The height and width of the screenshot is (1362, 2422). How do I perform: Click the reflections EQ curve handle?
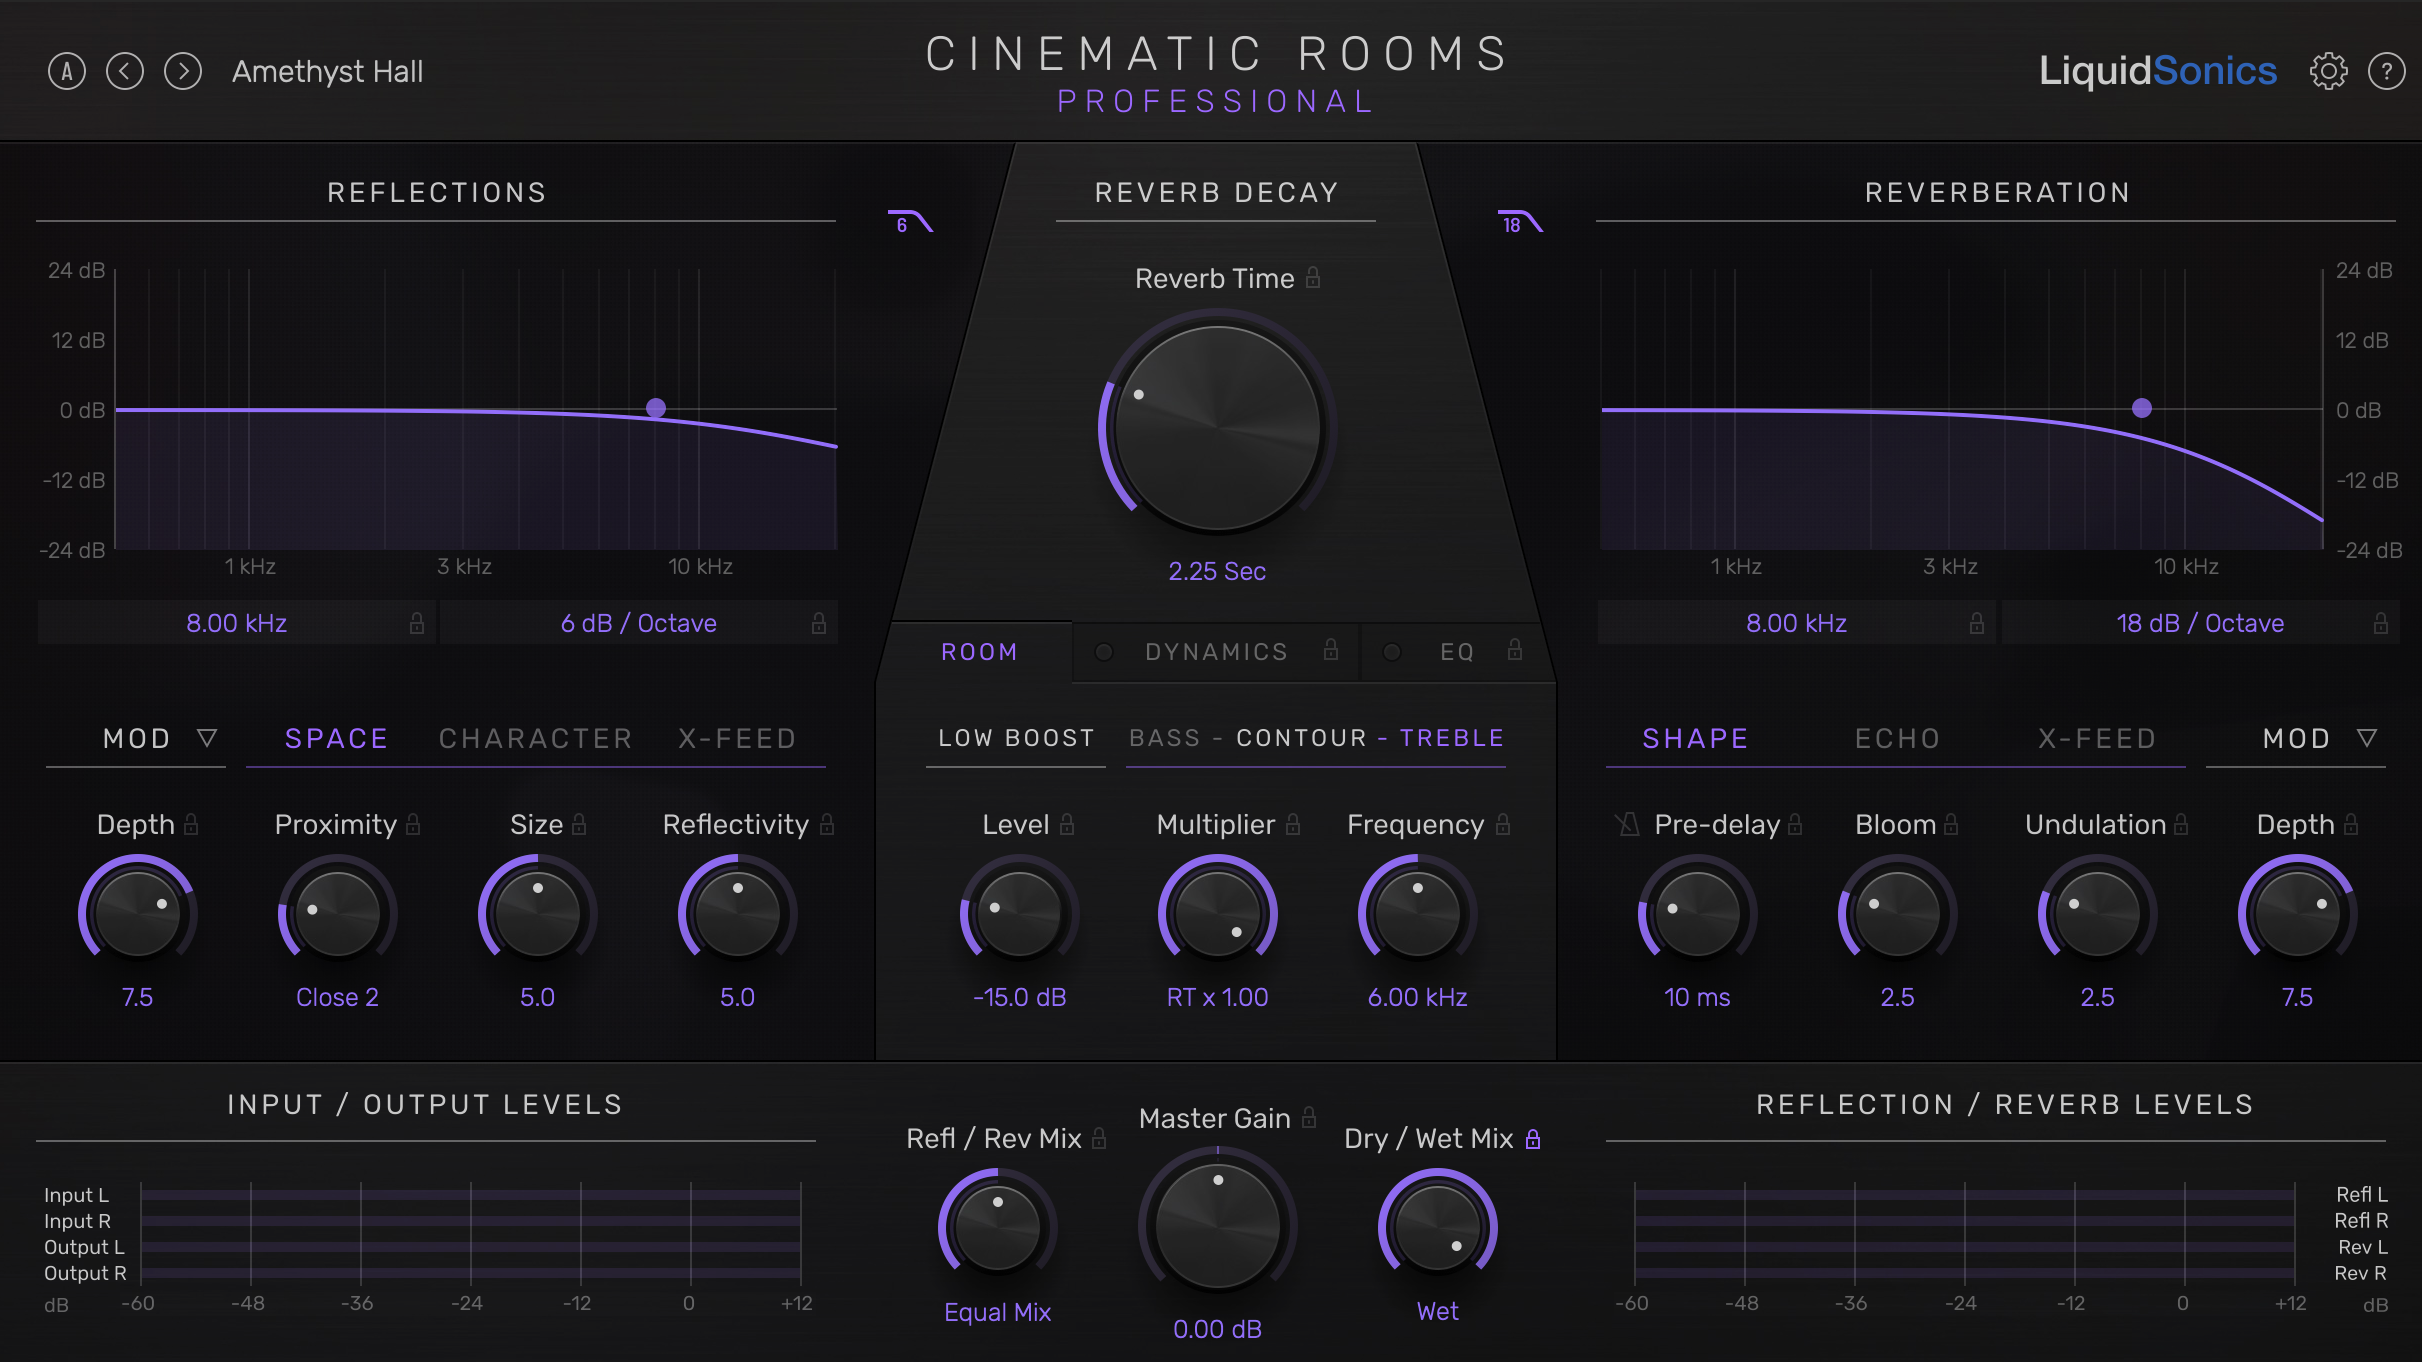pyautogui.click(x=656, y=408)
